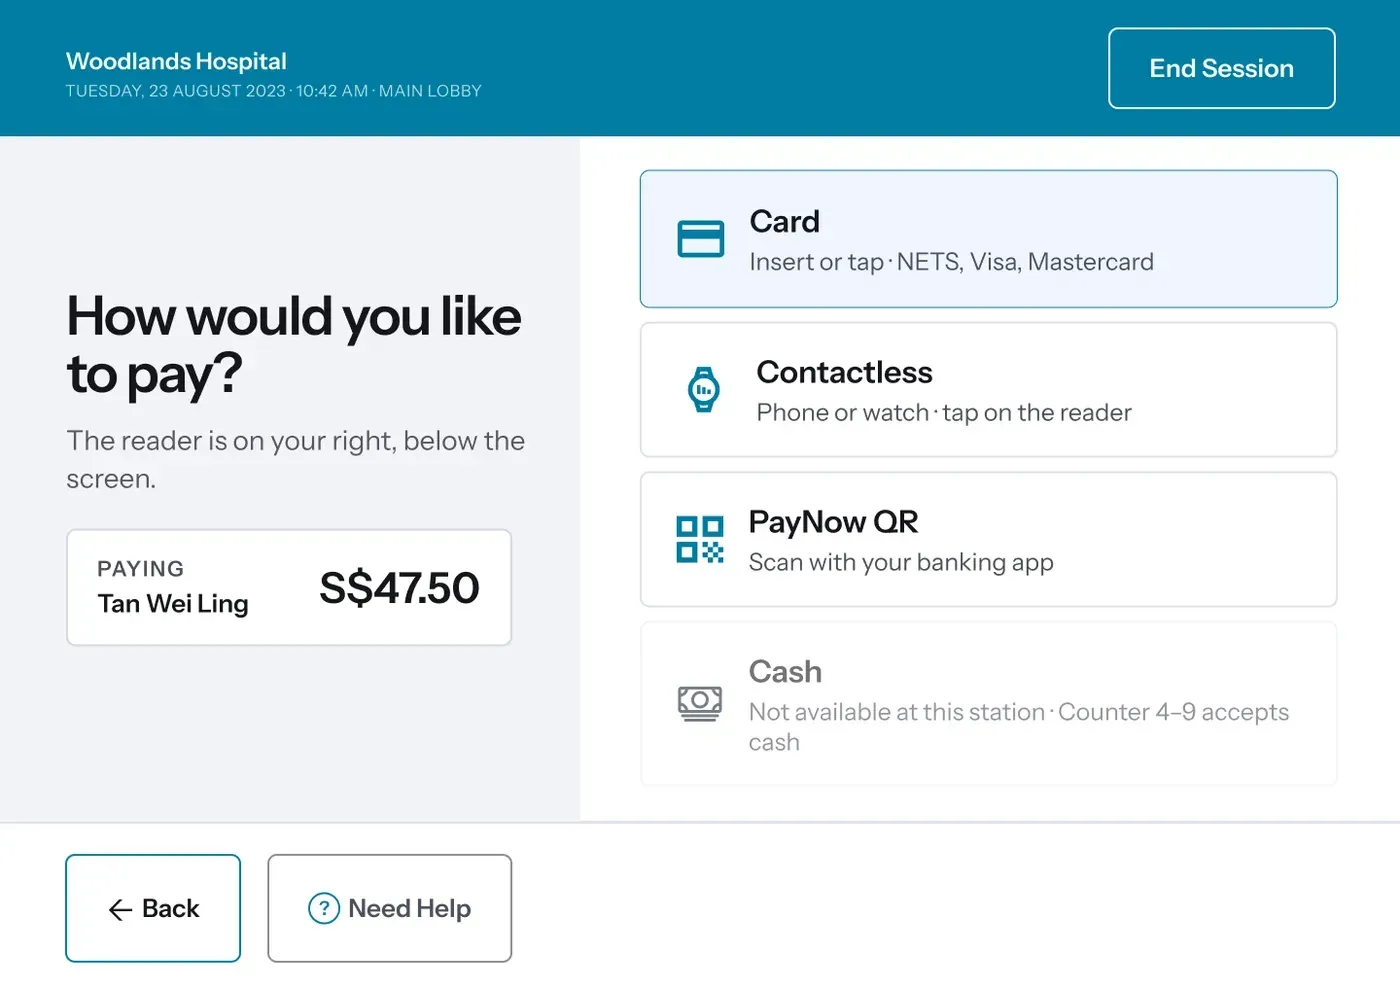Click the cash banknote icon
Screen dimensions: 1400x996
click(x=700, y=704)
